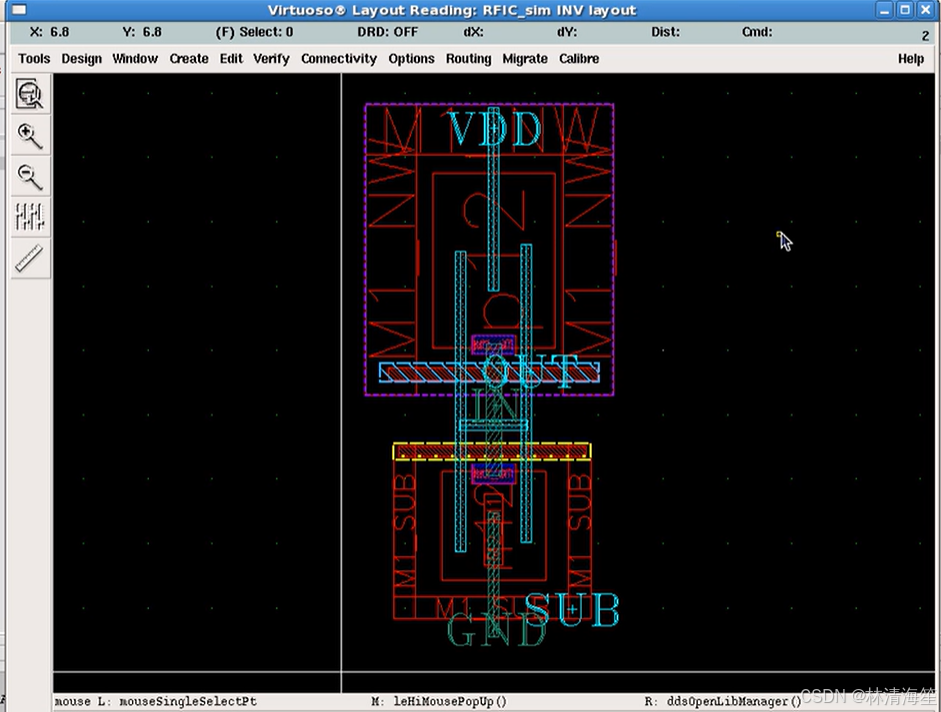Click the Fit/Zoom to selection icon

pos(29,93)
